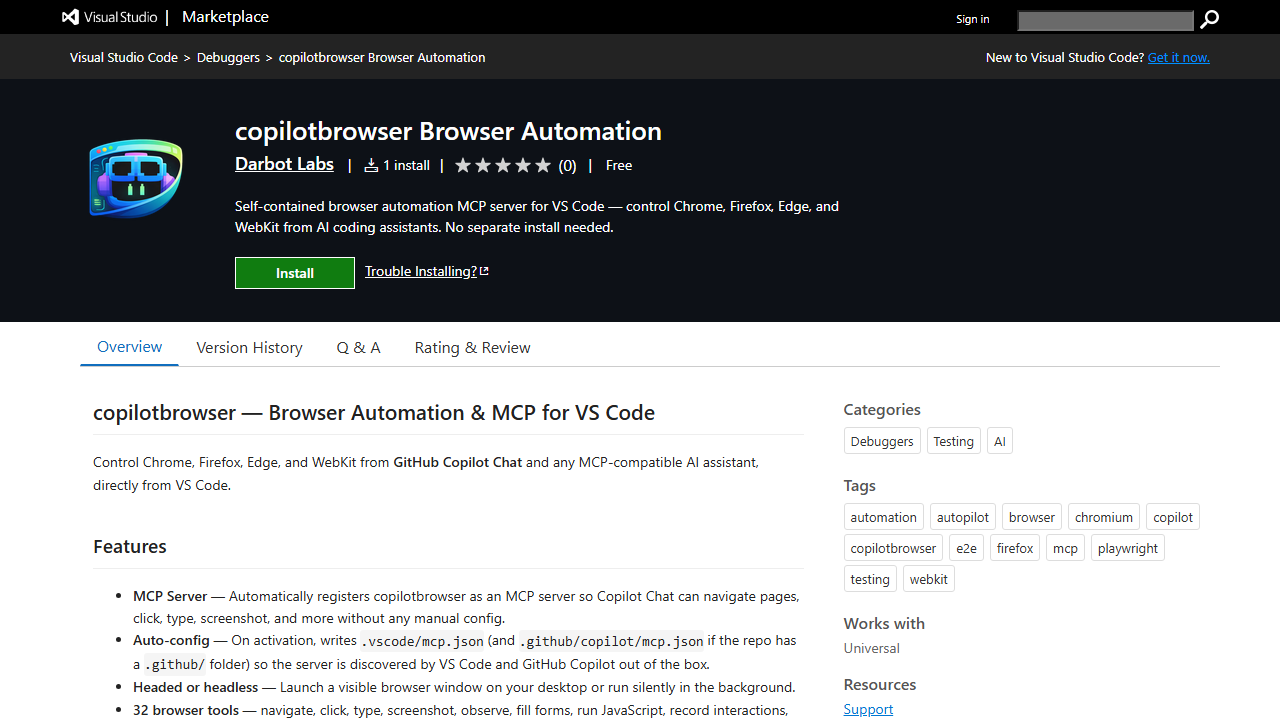Viewport: 1280px width, 720px height.
Task: Select the testing tag
Action: pyautogui.click(x=870, y=579)
